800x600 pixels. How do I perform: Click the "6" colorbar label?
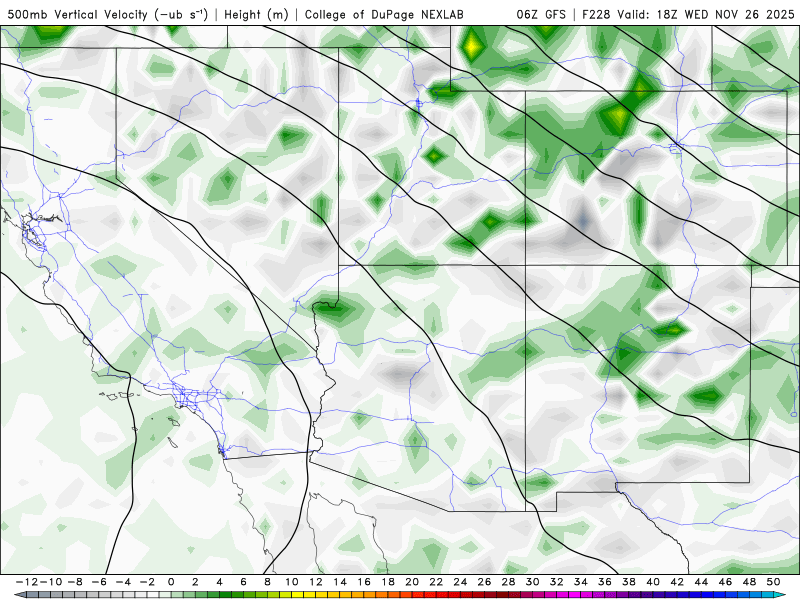[243, 582]
